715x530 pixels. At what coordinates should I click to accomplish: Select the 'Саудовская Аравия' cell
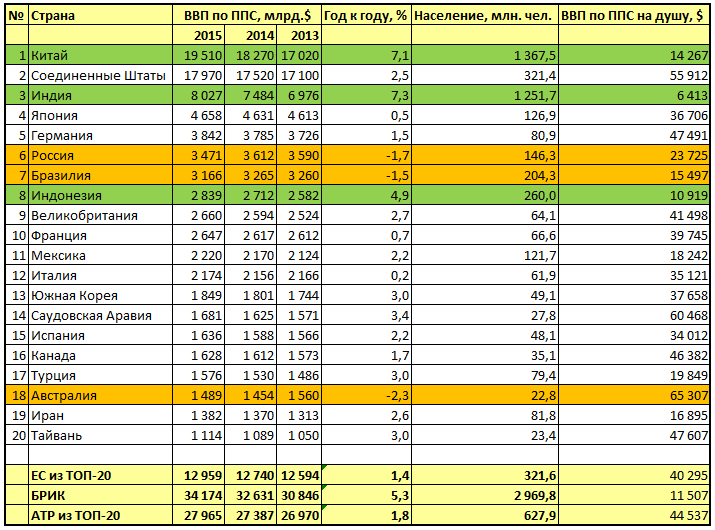tap(100, 315)
